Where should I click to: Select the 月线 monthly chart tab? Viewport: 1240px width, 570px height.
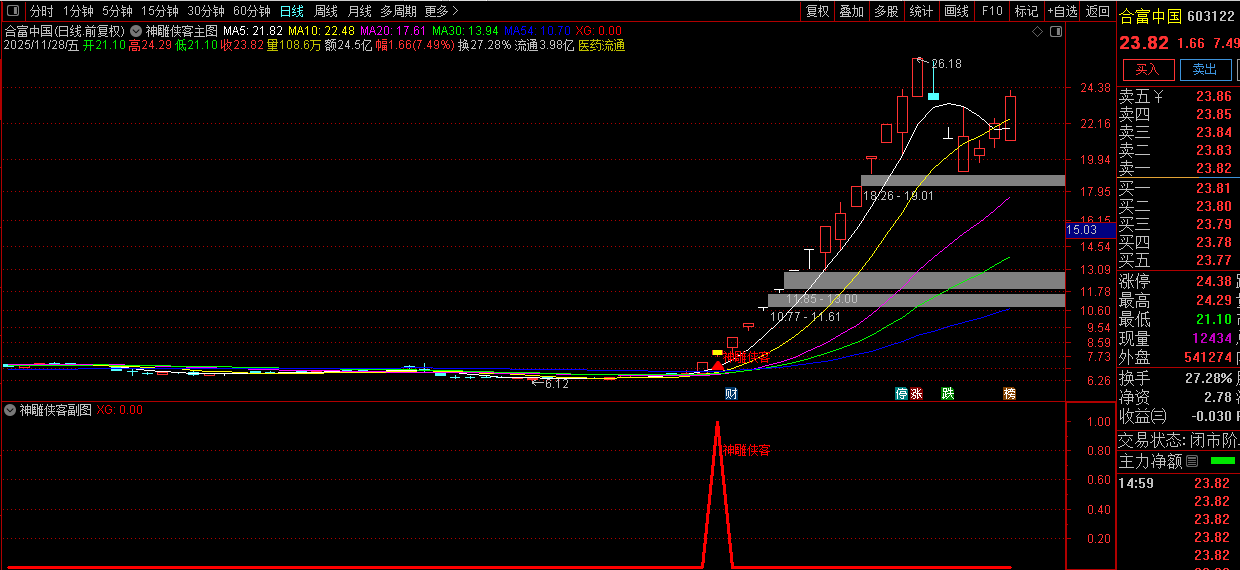coord(359,11)
